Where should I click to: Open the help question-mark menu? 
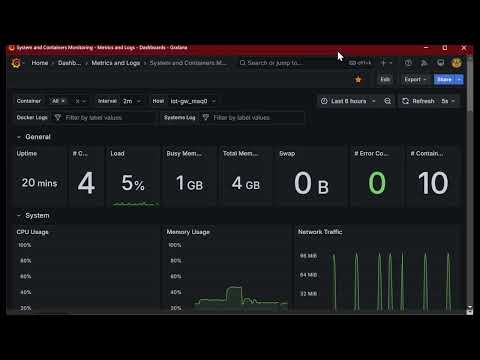tap(408, 63)
